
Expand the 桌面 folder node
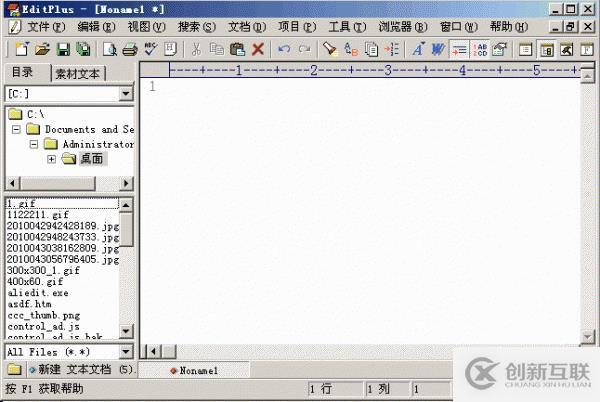(x=51, y=159)
